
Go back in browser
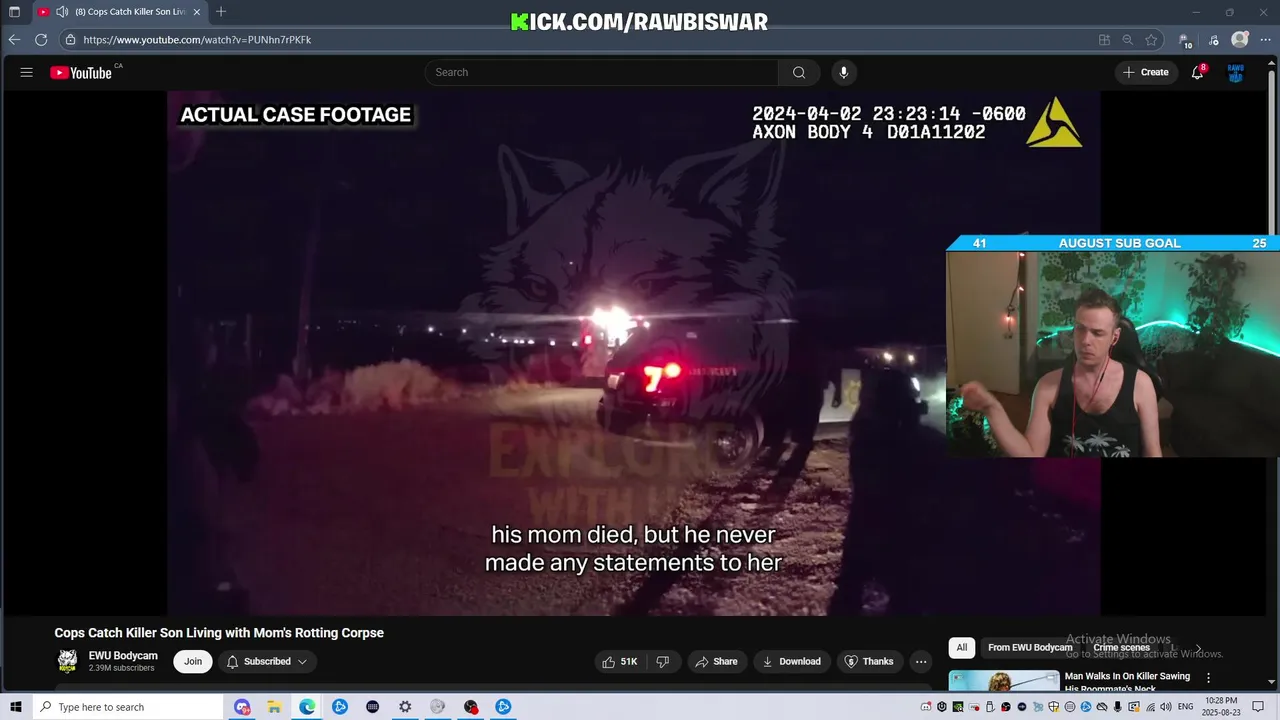pos(14,40)
